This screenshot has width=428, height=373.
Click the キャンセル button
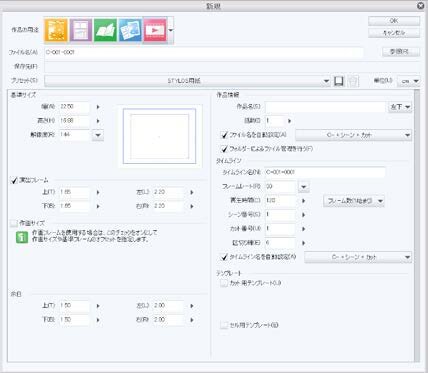click(x=394, y=33)
